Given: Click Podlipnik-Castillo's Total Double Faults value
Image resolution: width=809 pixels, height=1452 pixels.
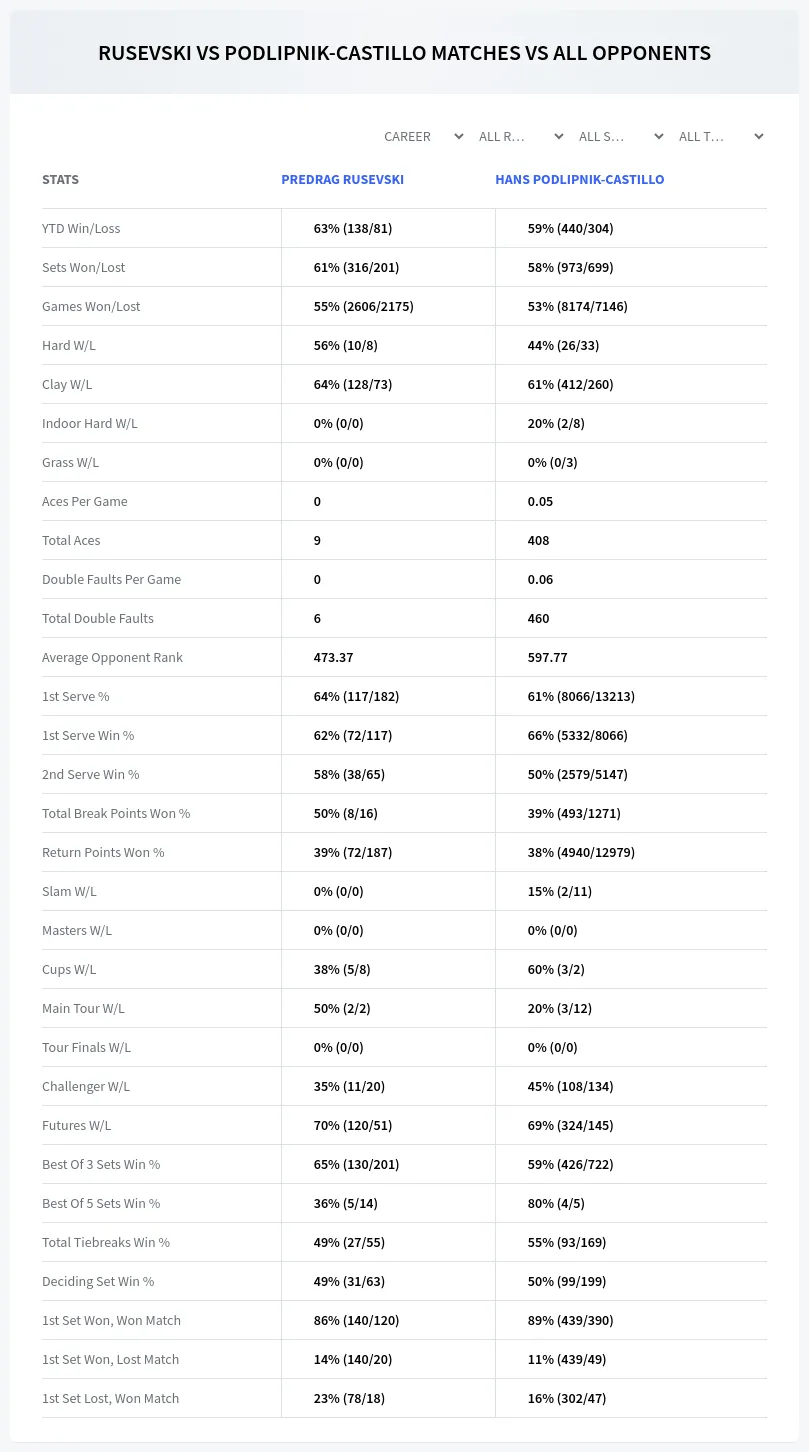Looking at the screenshot, I should pos(539,618).
